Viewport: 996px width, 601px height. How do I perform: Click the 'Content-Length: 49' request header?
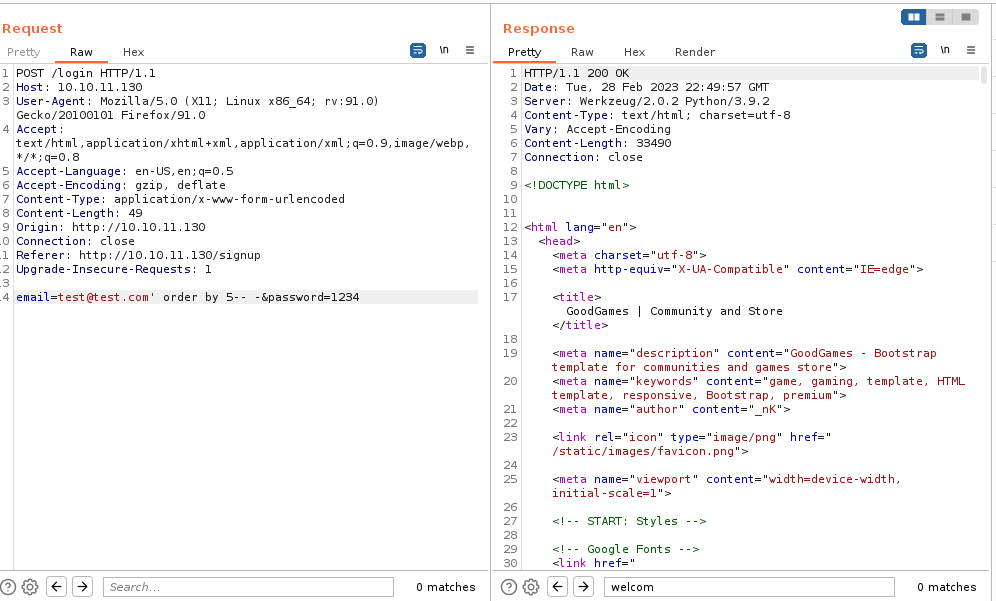pos(79,213)
